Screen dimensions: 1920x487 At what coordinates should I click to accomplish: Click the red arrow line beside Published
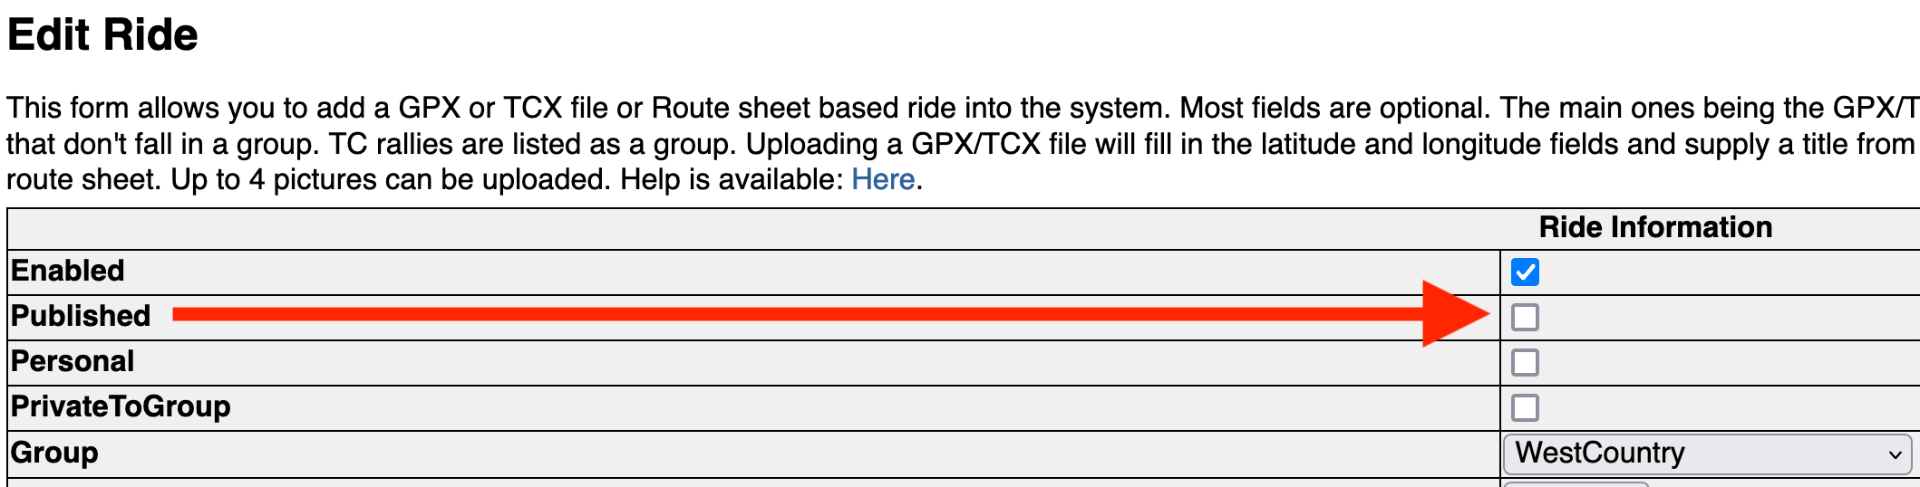click(800, 314)
